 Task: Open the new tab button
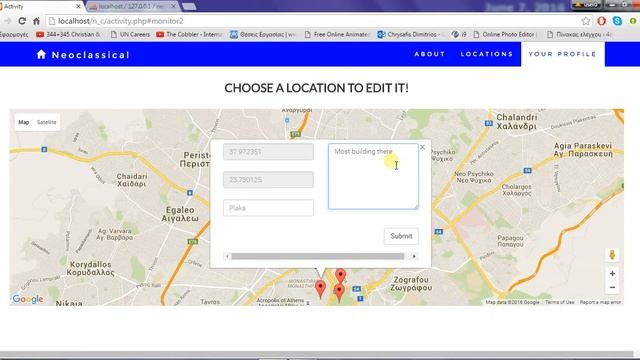(x=189, y=7)
